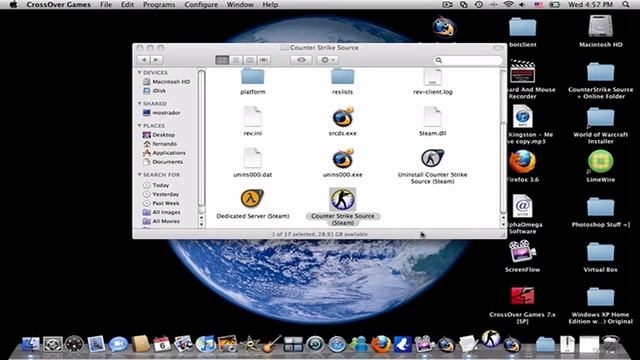Go forward in Finder window
Image resolution: width=640 pixels, height=360 pixels.
coord(156,60)
